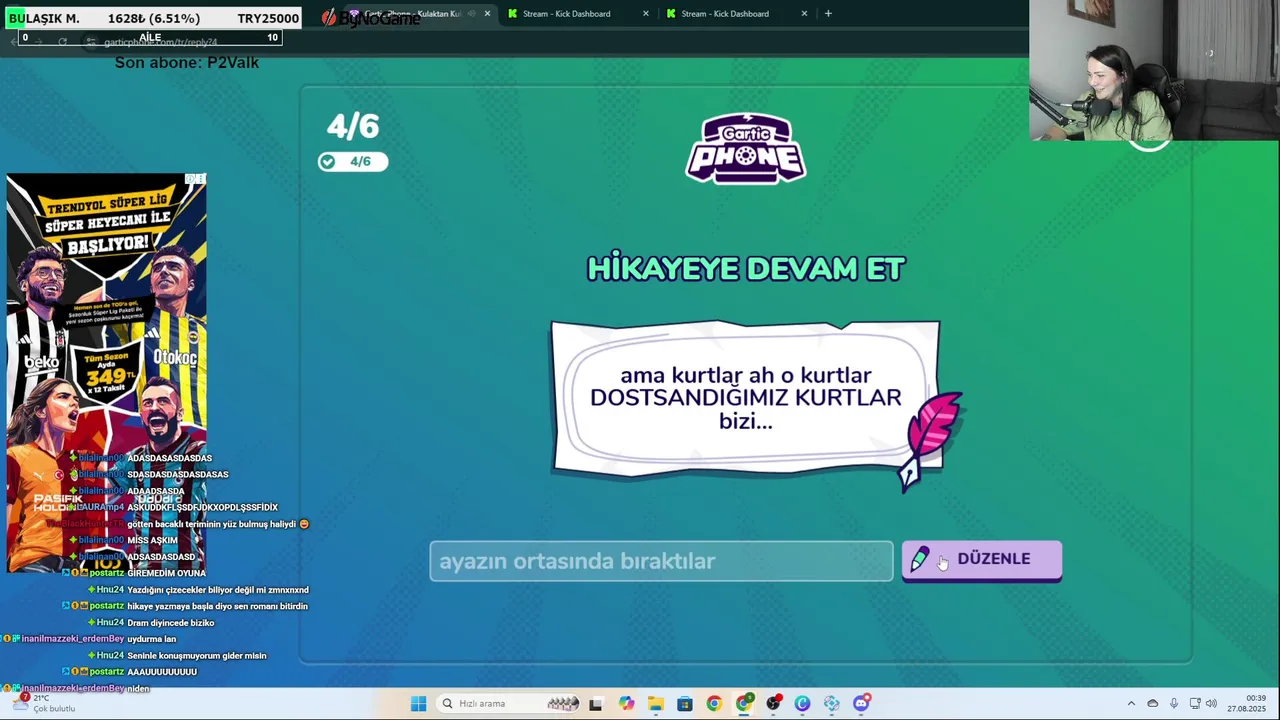Open Discord from the taskbar

click(861, 704)
